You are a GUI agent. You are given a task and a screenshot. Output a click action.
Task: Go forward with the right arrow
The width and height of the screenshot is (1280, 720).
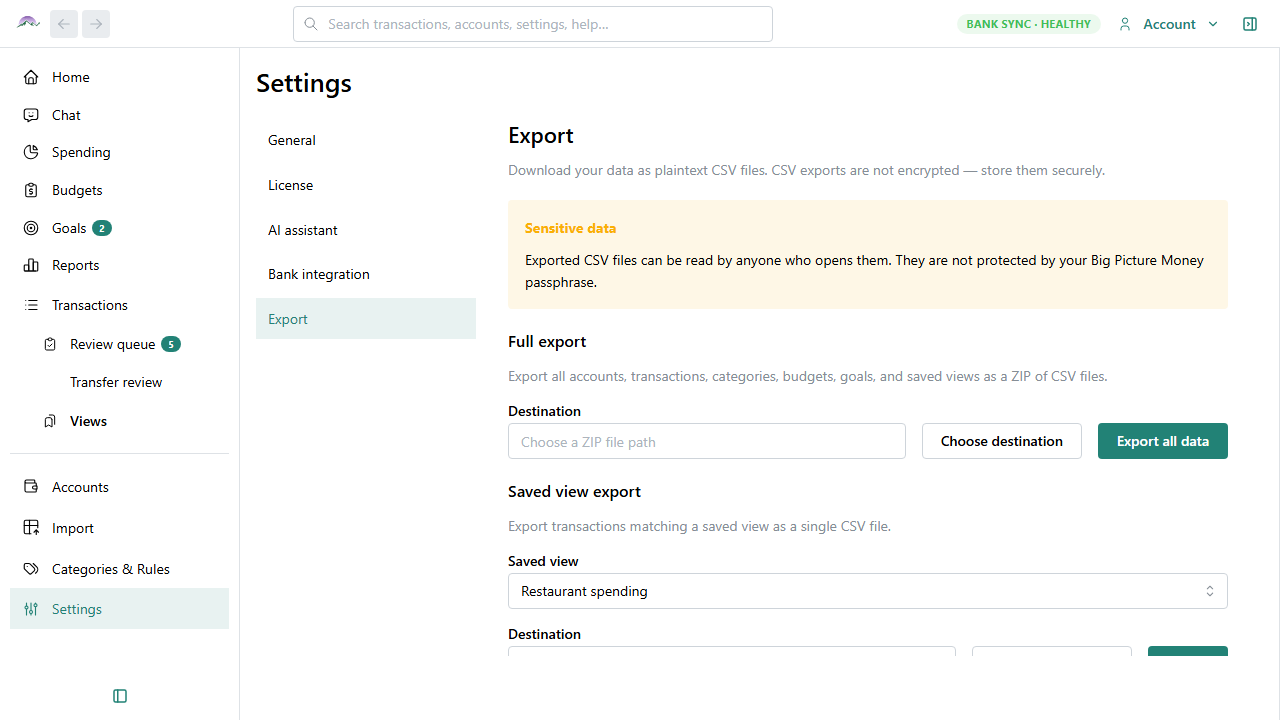coord(96,24)
